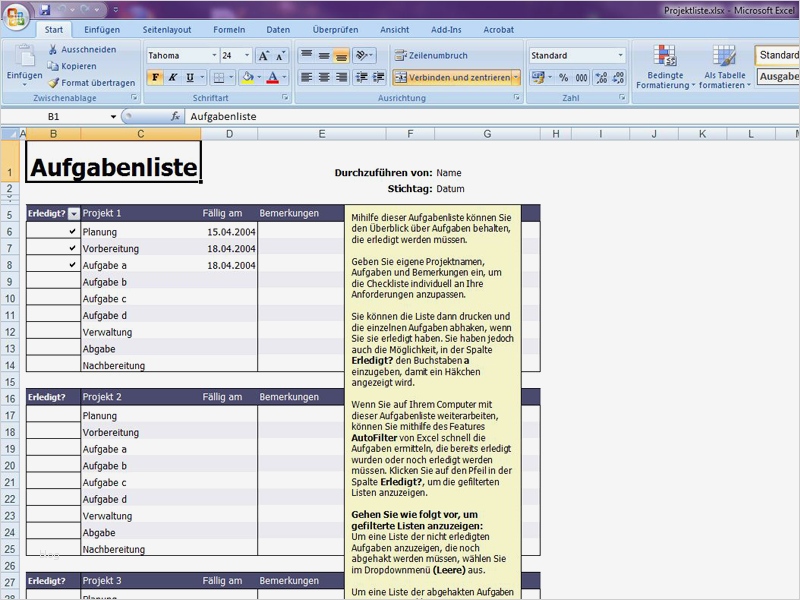Screen dimensions: 800x600
Task: Apply the 000 thousands separator format
Action: (x=581, y=78)
